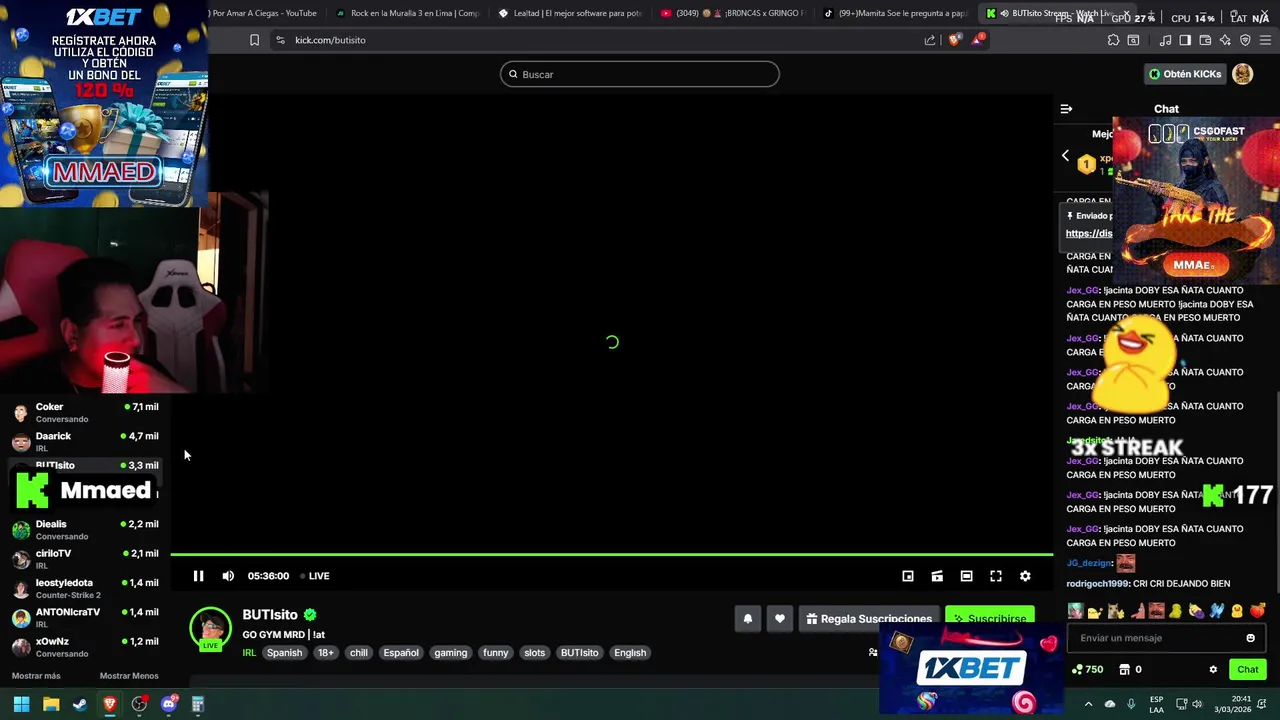Toggle notification bell for BUTIsito

click(x=747, y=619)
